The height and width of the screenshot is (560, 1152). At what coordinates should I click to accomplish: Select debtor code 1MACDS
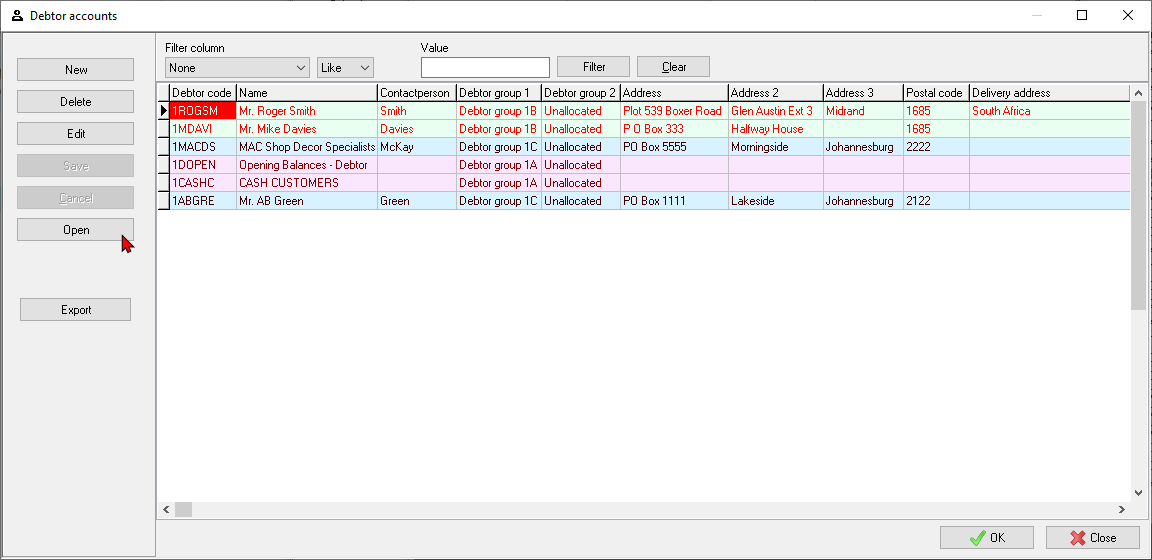click(x=202, y=146)
